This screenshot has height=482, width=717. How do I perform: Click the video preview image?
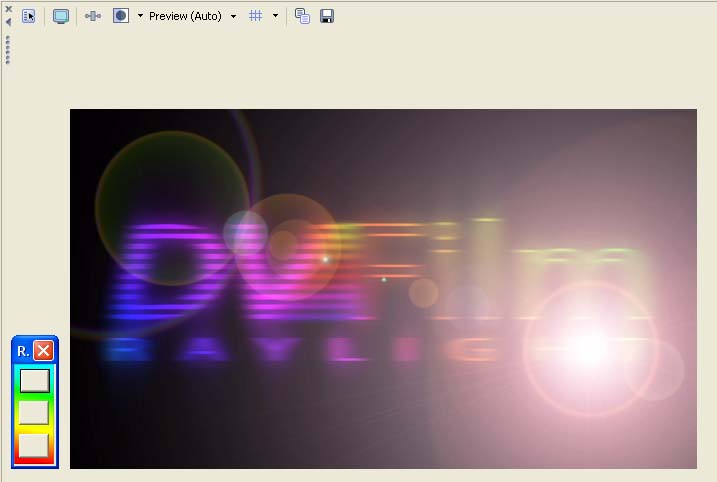tap(383, 289)
